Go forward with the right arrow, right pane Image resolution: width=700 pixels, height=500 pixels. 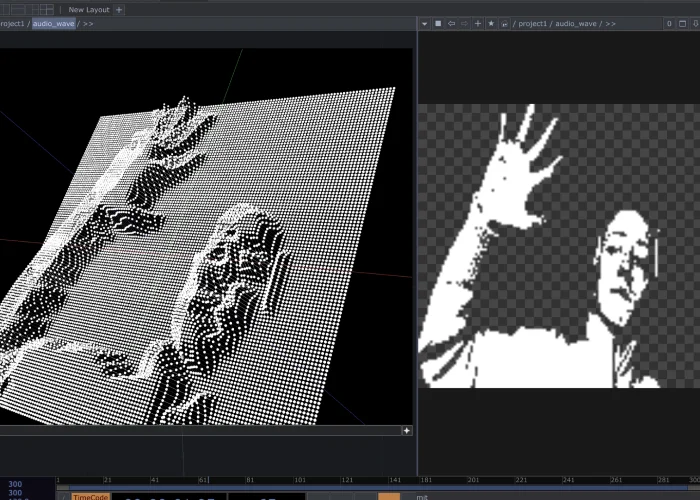[x=464, y=24]
